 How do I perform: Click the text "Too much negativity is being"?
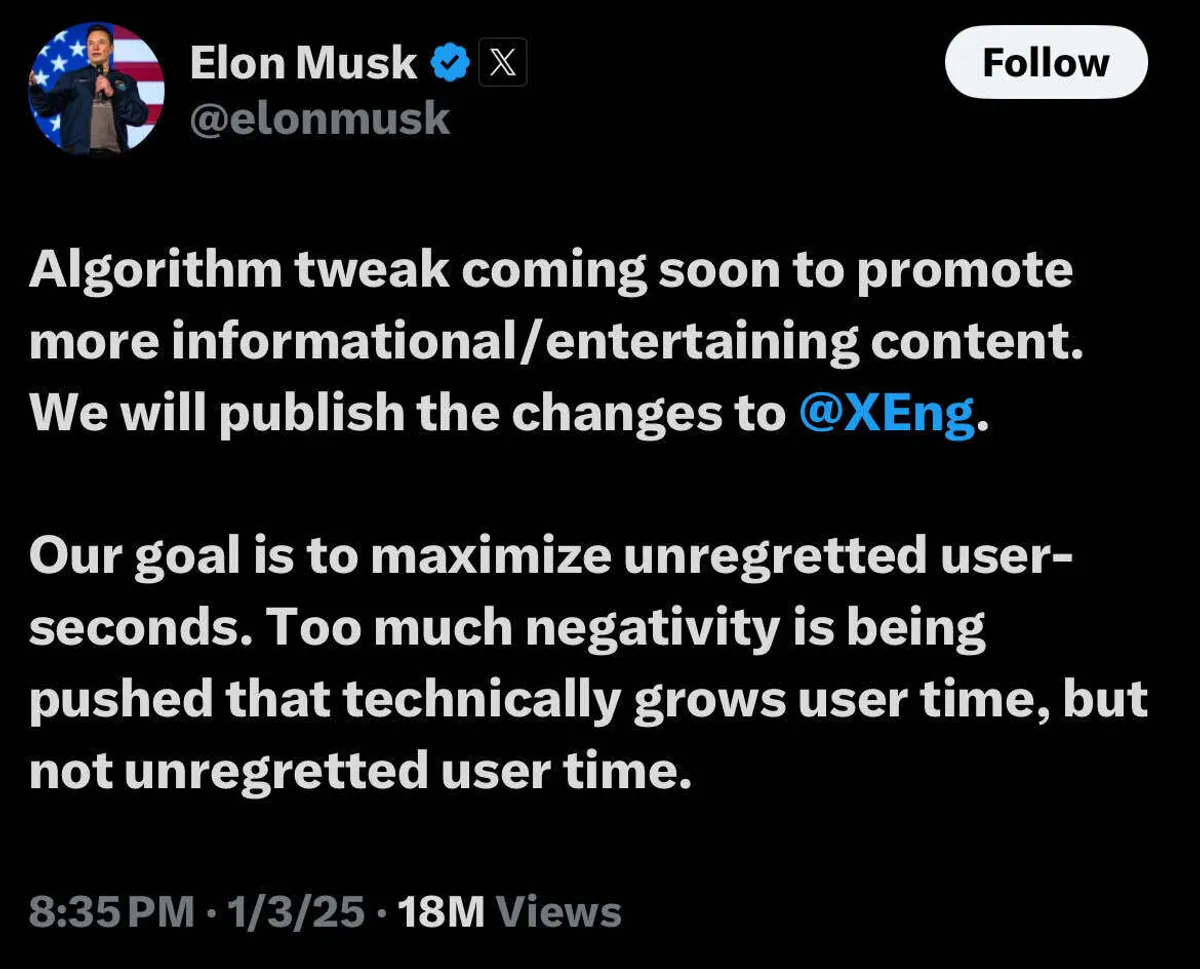coord(625,628)
